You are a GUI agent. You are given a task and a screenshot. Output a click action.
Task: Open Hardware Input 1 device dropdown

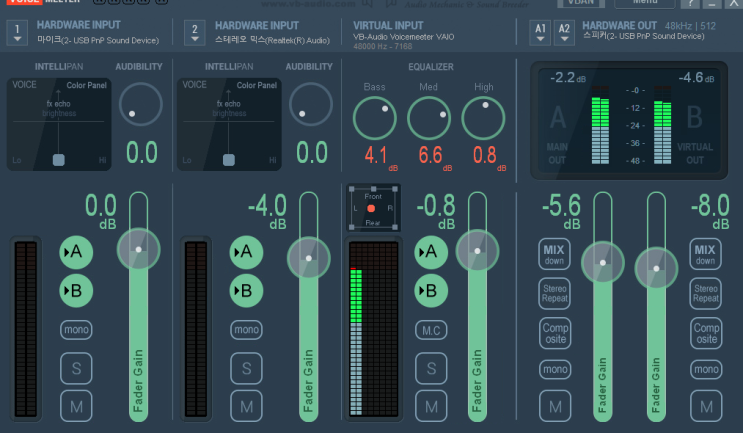[x=17, y=33]
